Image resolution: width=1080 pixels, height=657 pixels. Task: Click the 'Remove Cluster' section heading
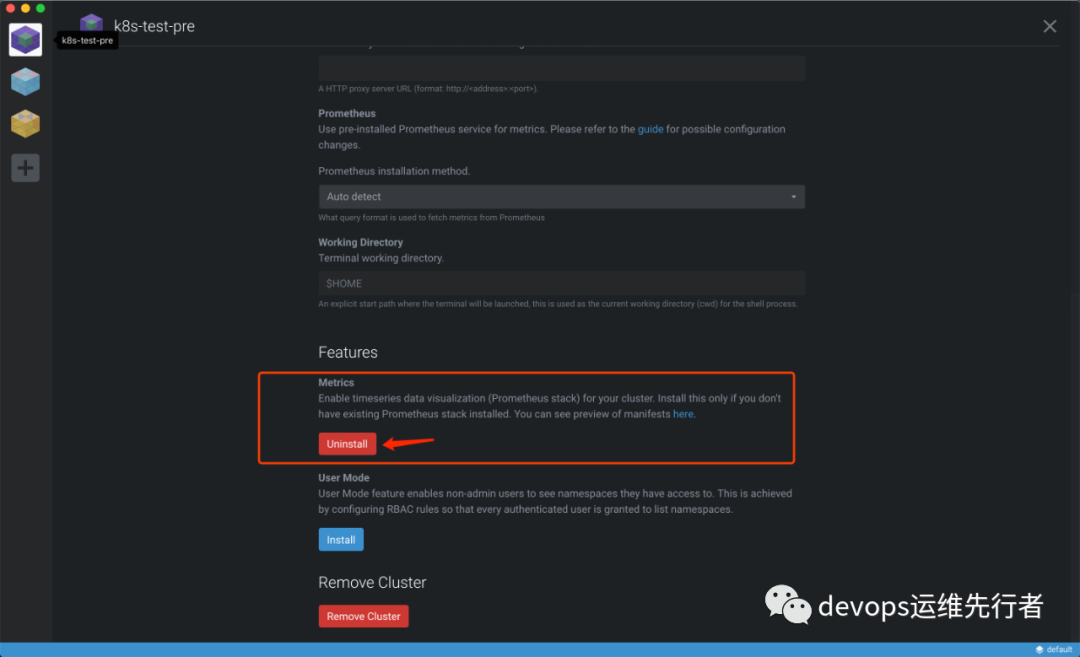372,583
